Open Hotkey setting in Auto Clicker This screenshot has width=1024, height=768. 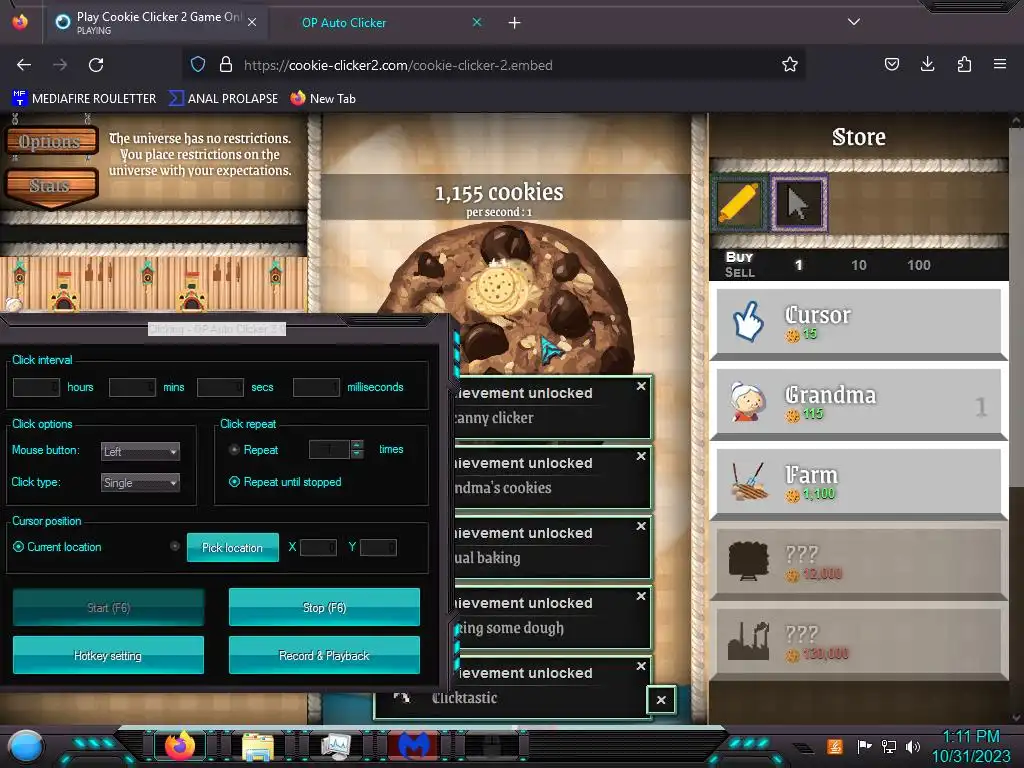pos(108,655)
